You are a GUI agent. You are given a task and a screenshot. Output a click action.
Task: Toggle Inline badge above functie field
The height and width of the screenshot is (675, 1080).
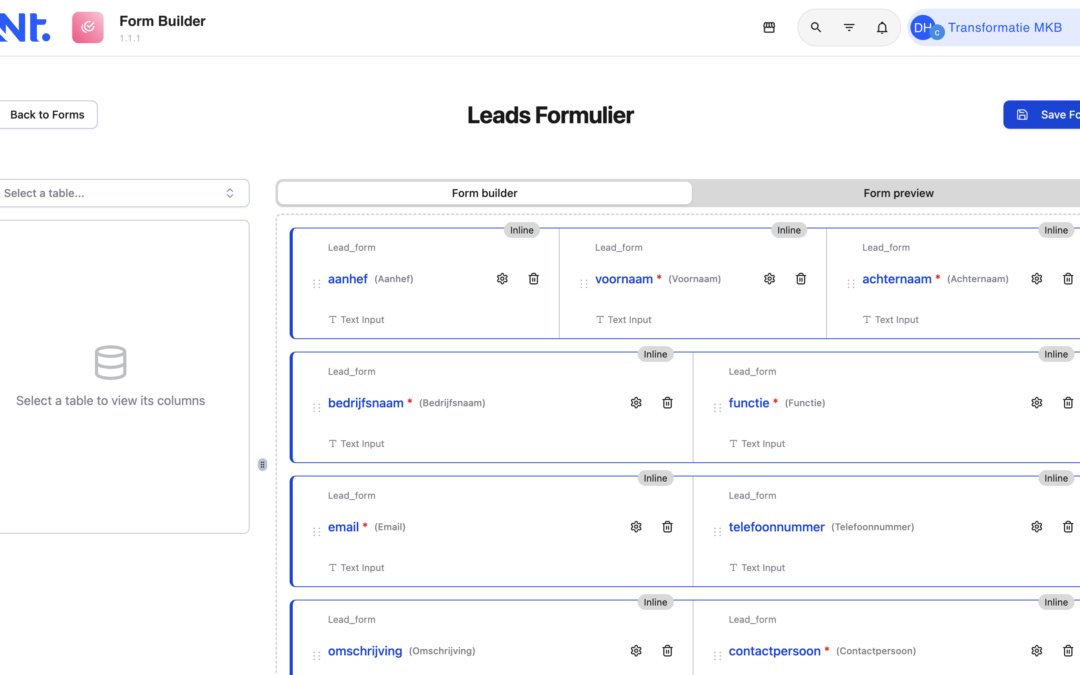(x=1056, y=354)
